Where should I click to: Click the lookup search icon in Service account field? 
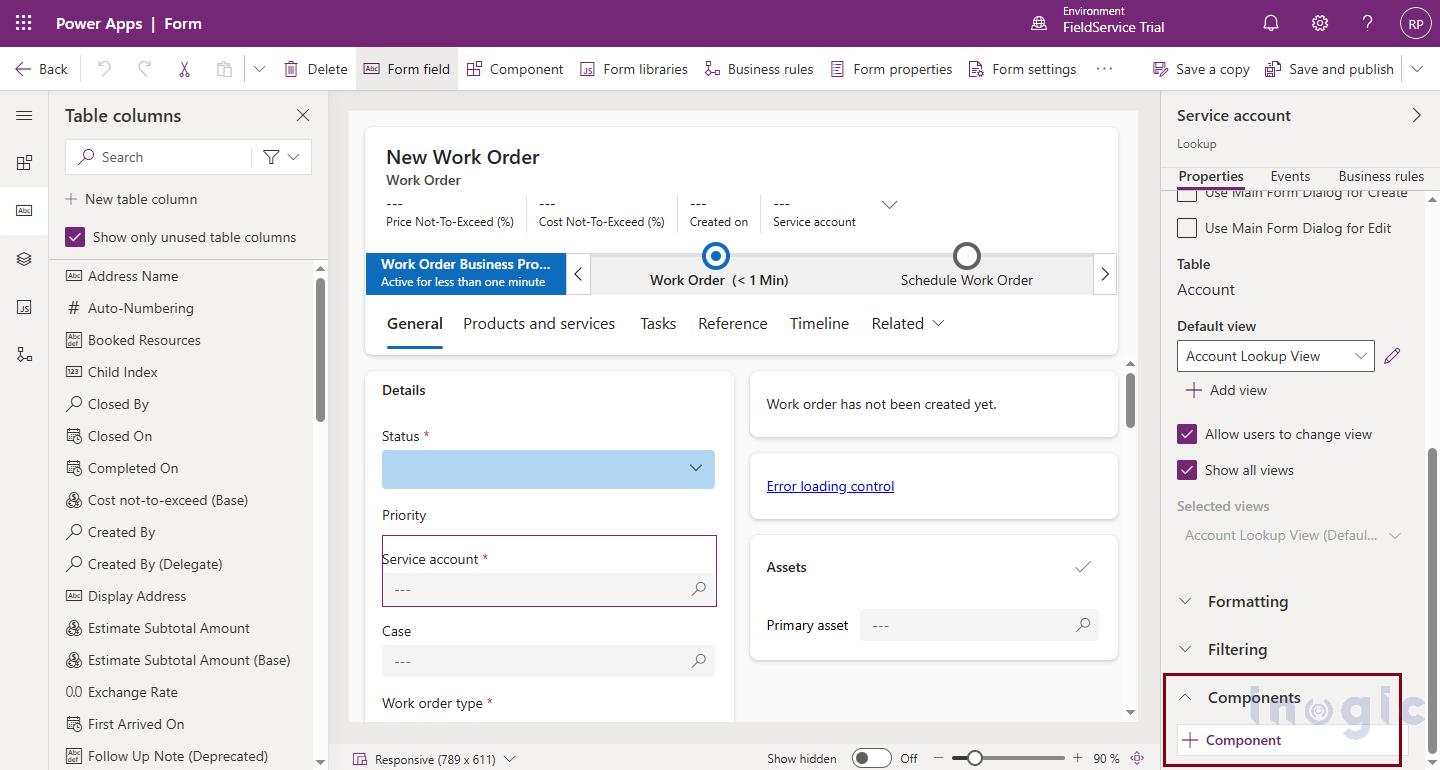(x=699, y=589)
